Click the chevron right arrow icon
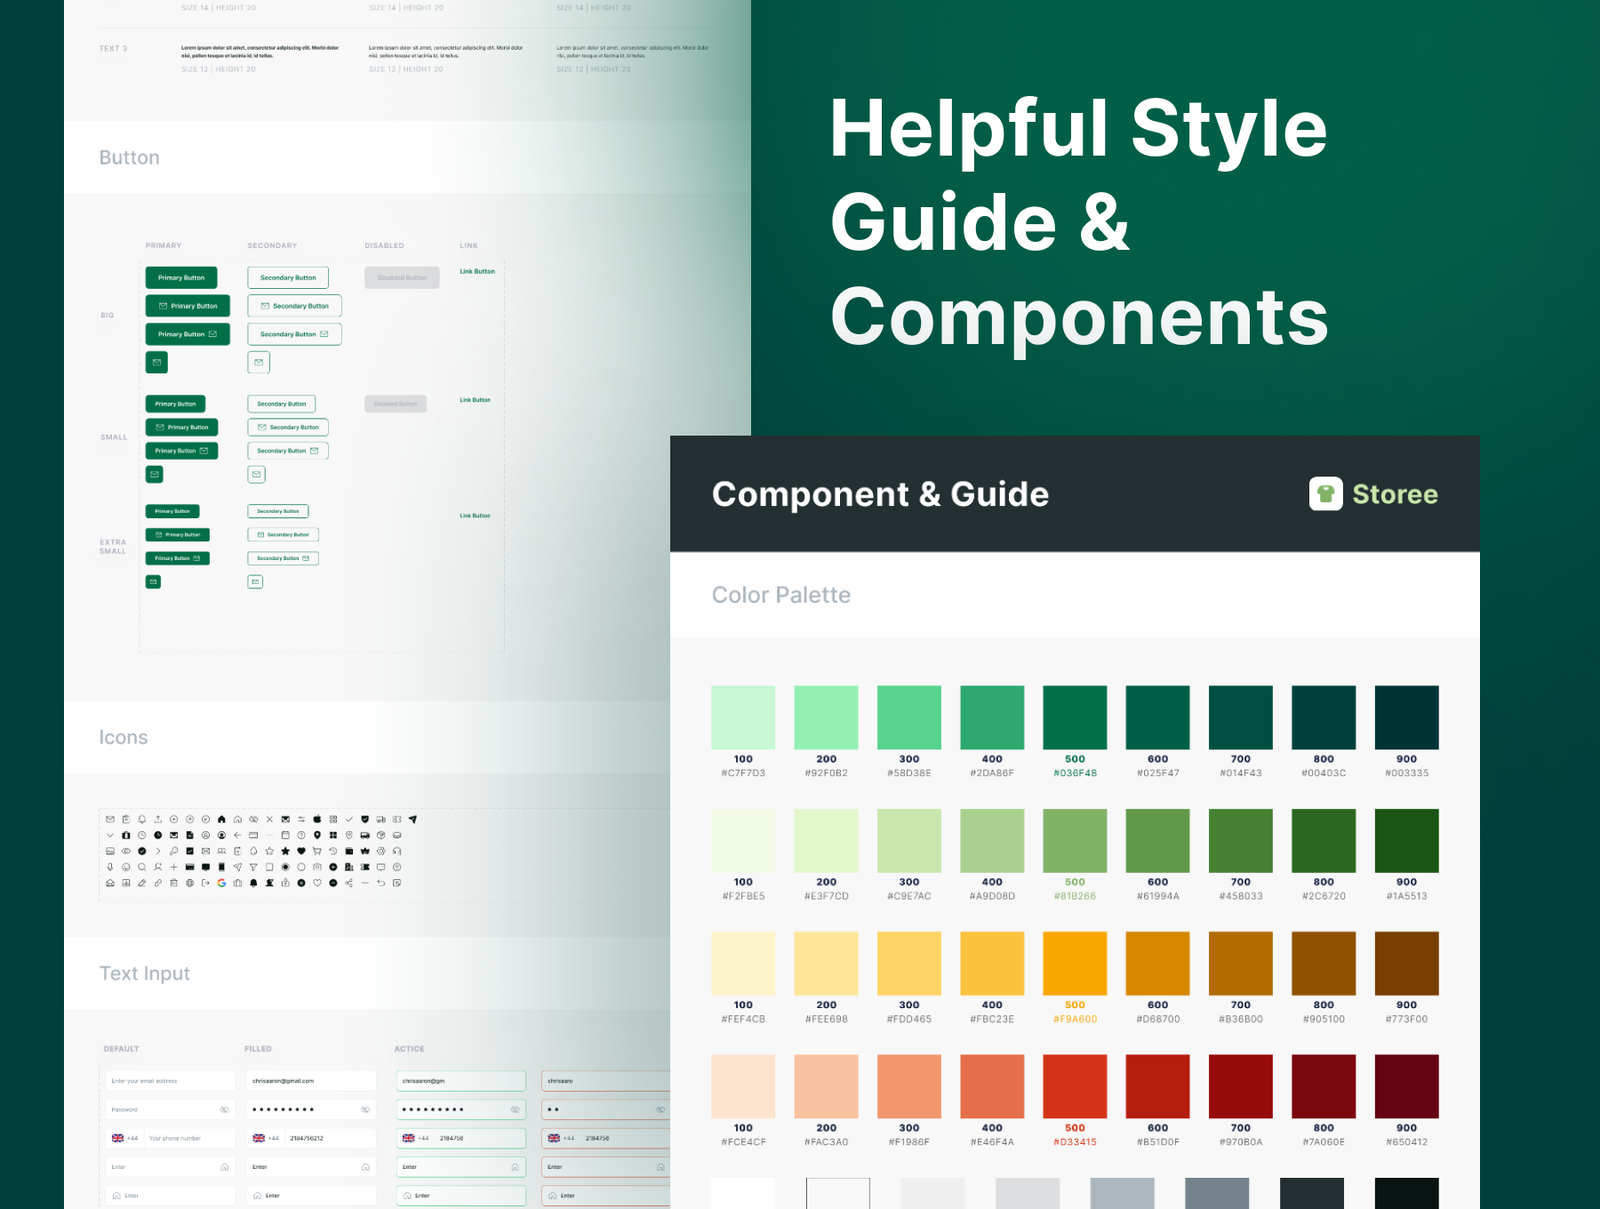This screenshot has height=1209, width=1600. coord(158,851)
